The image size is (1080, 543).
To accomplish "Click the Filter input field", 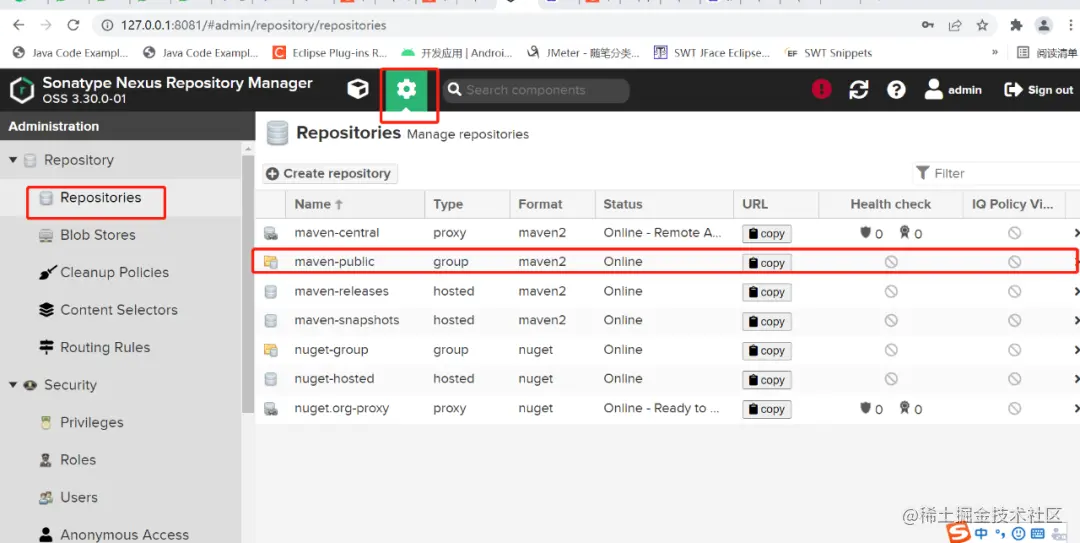I will point(996,173).
